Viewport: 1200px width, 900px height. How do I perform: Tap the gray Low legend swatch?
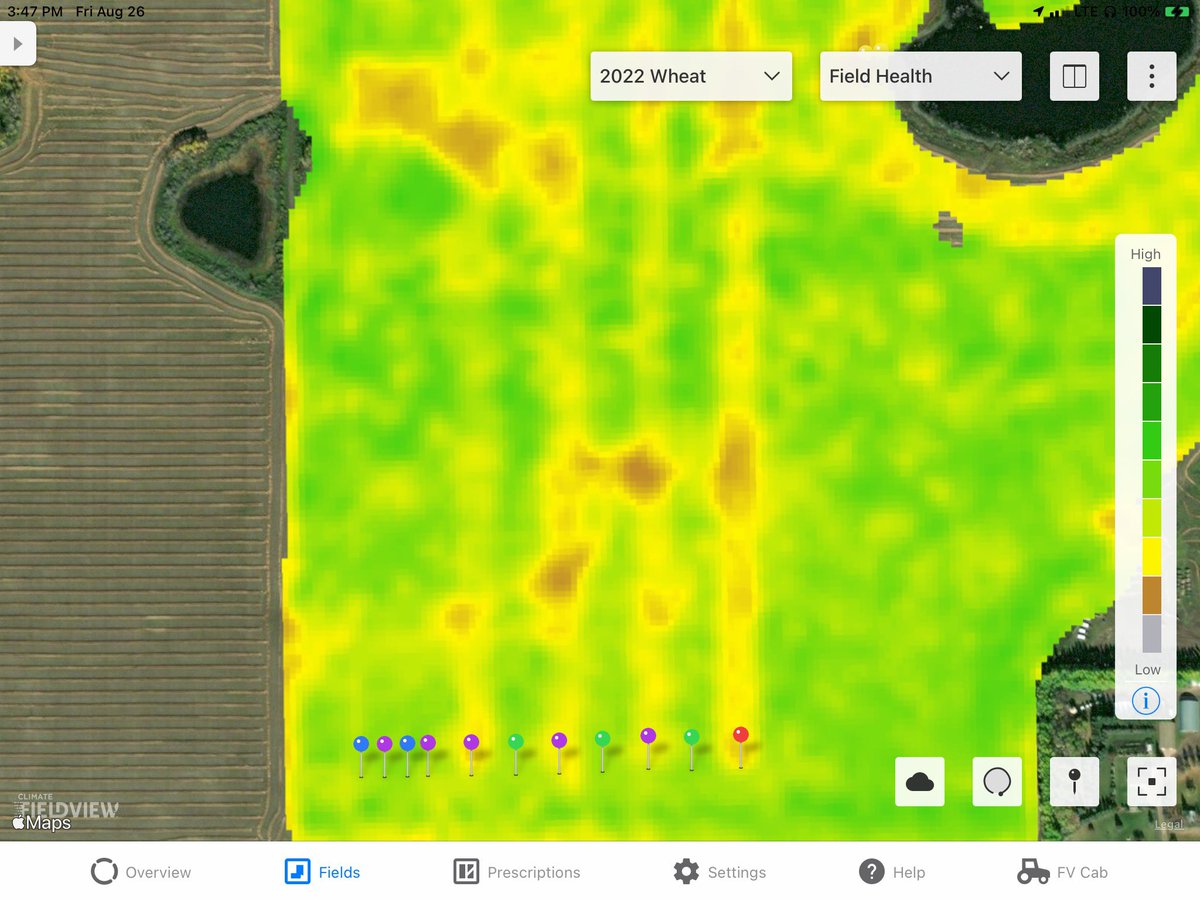coord(1151,633)
